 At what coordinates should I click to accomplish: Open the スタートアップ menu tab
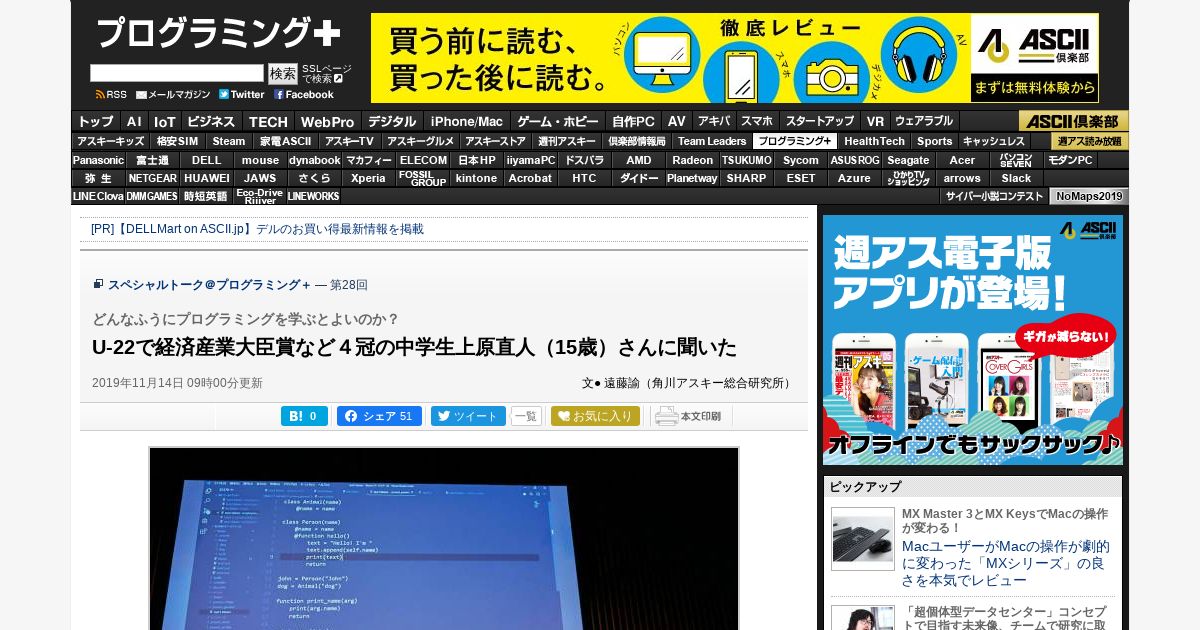(820, 121)
